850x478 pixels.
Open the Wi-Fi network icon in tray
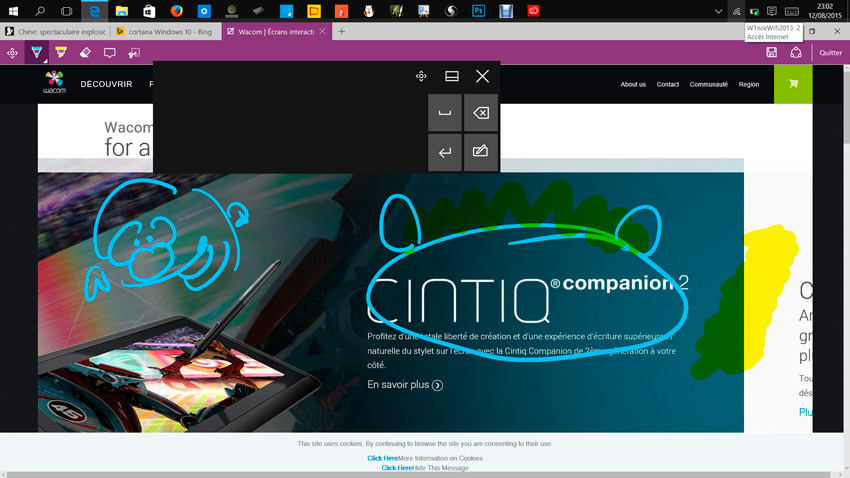point(736,11)
